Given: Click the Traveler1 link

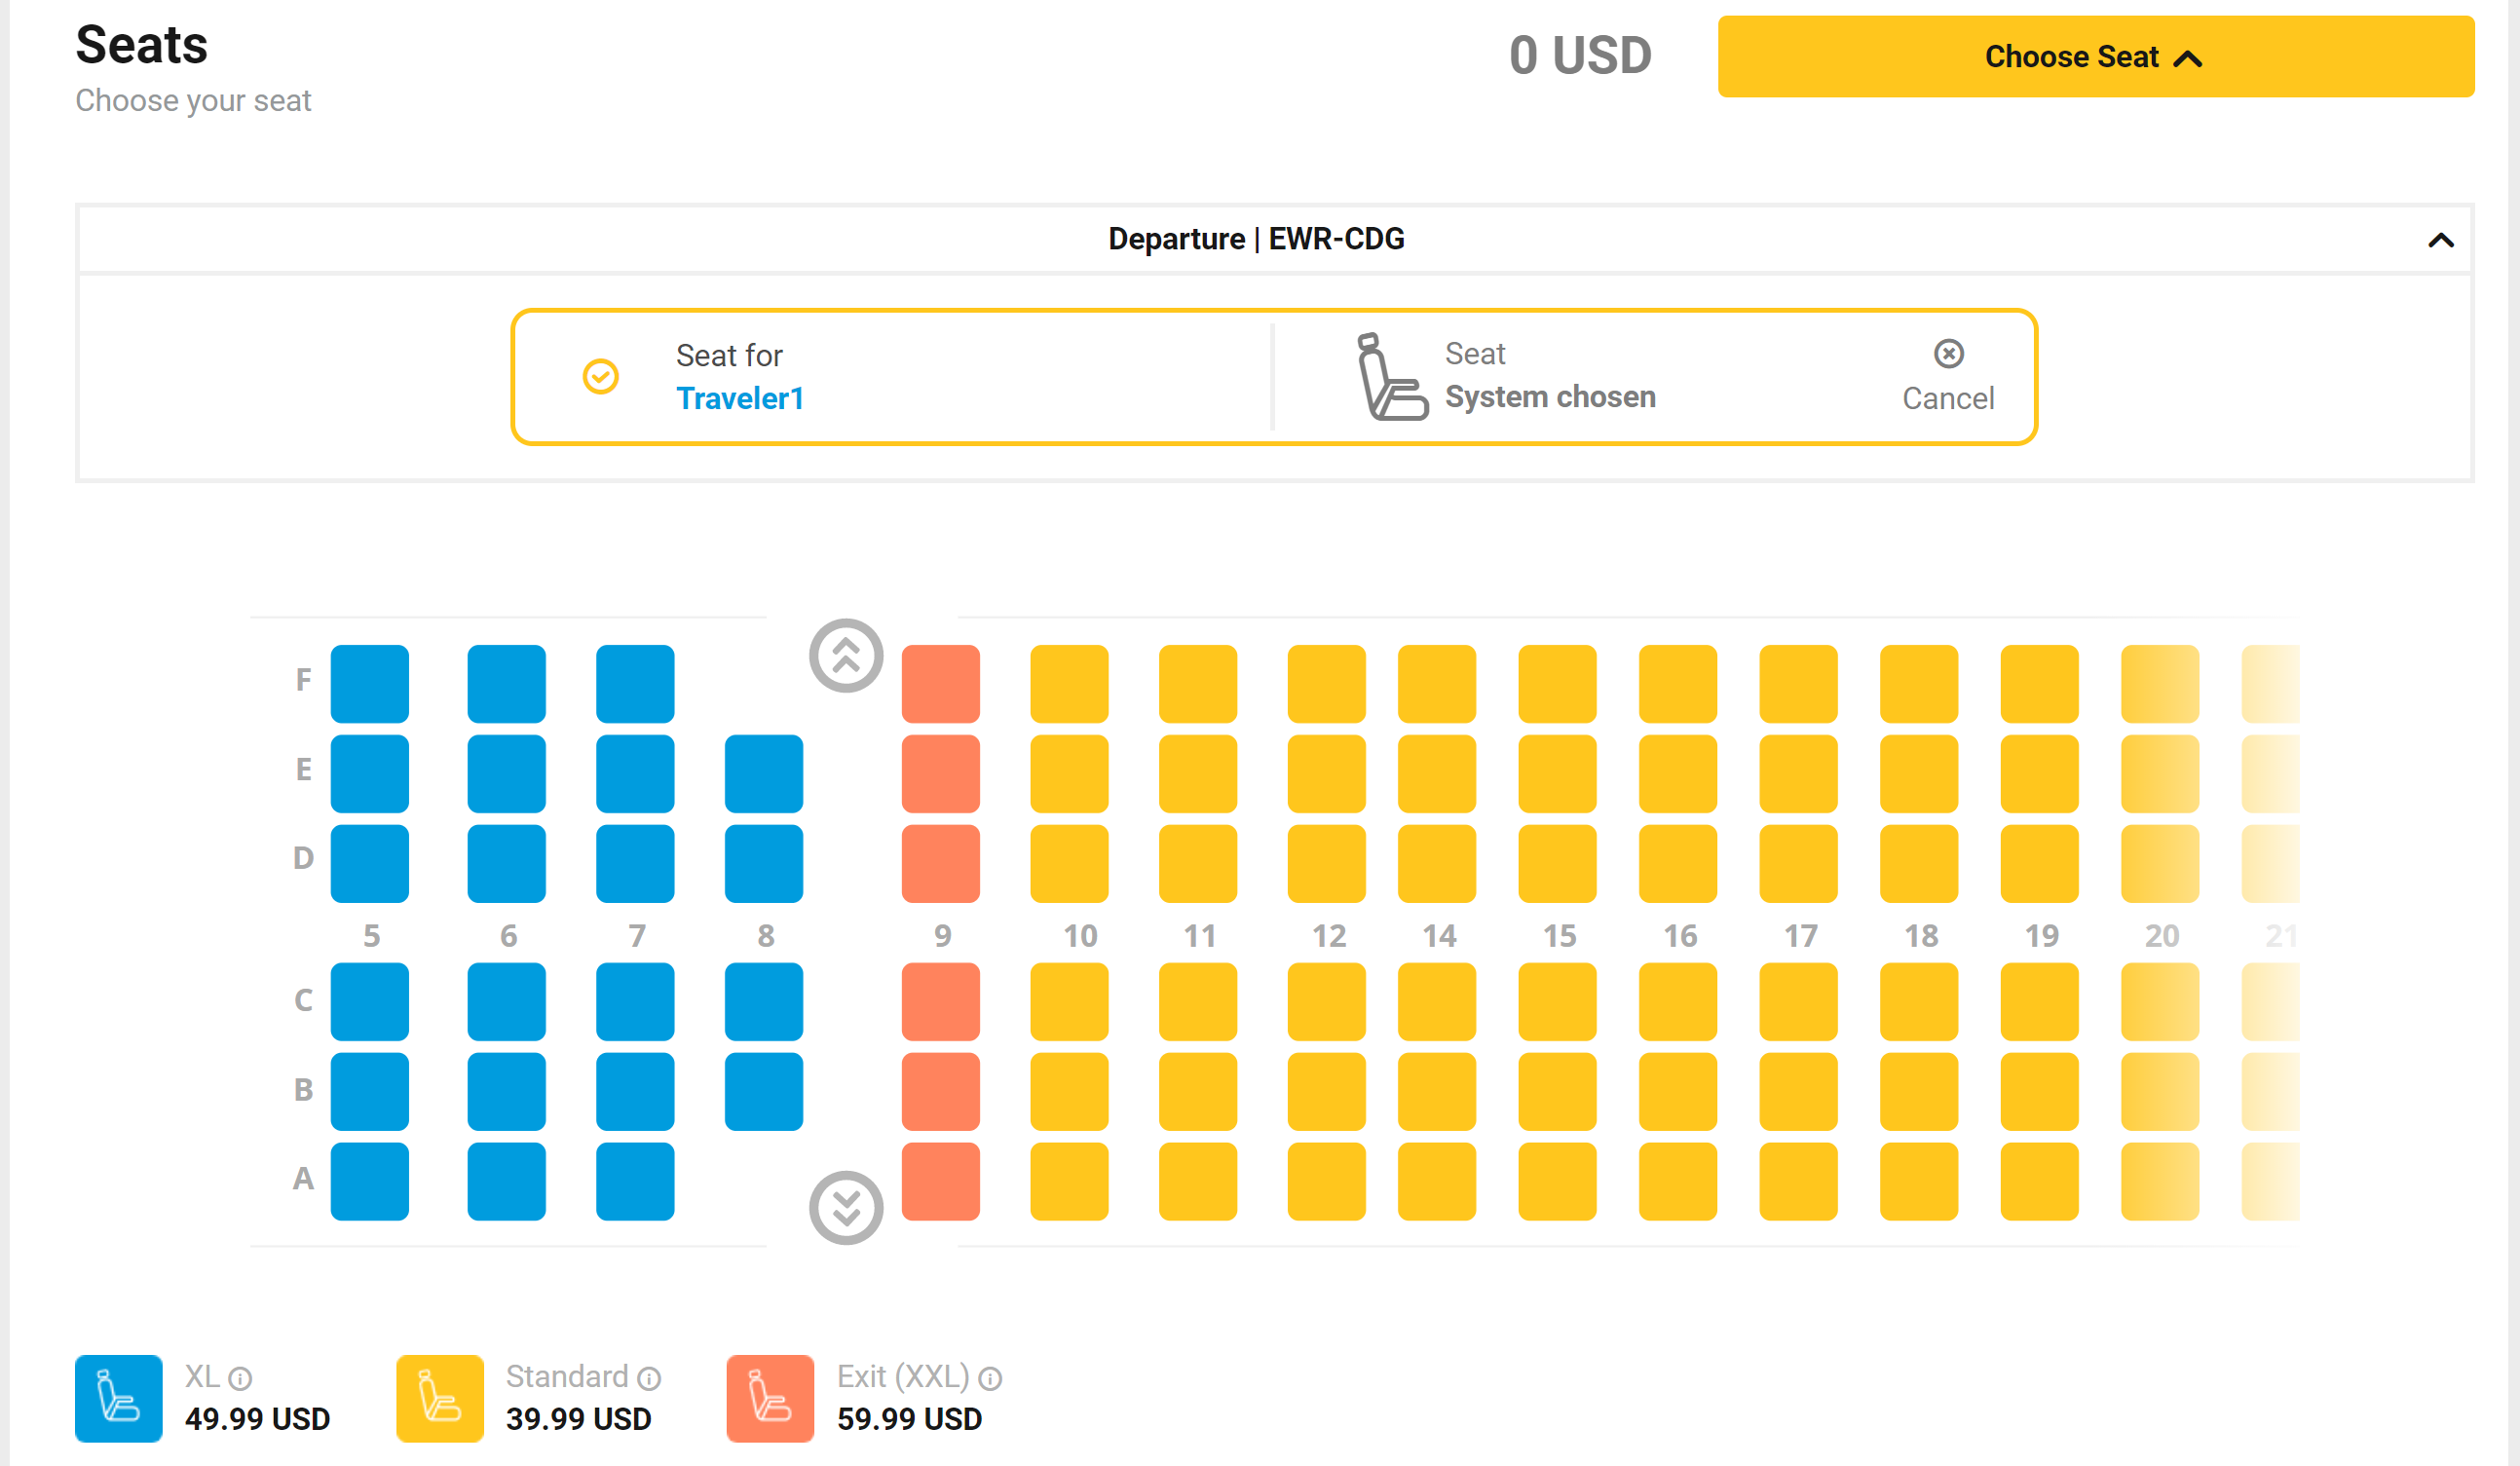Looking at the screenshot, I should [x=740, y=399].
